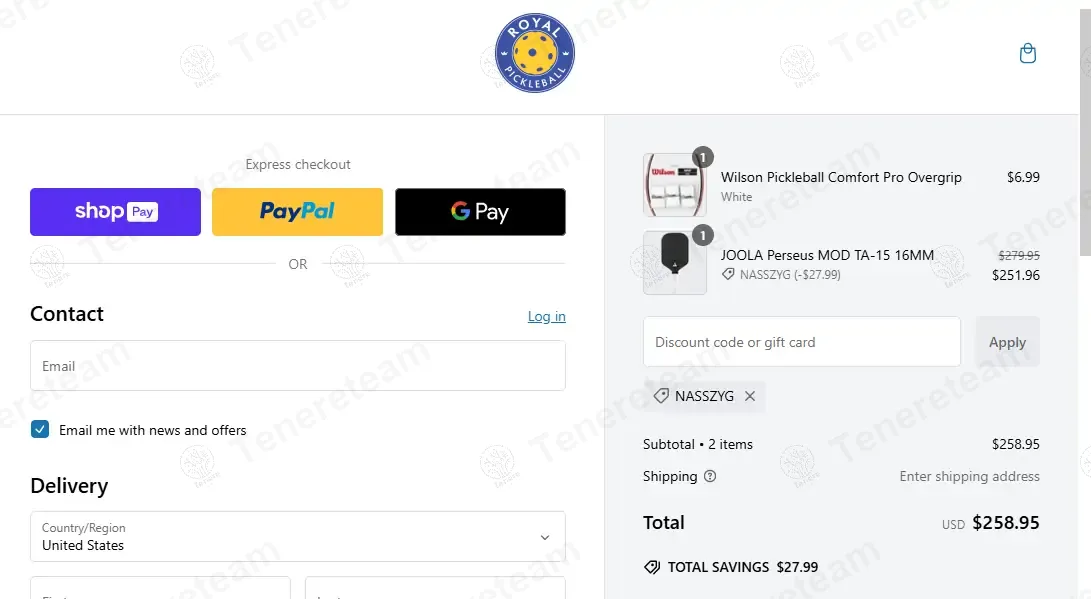Follow the Log in link
The height and width of the screenshot is (599, 1091).
546,317
